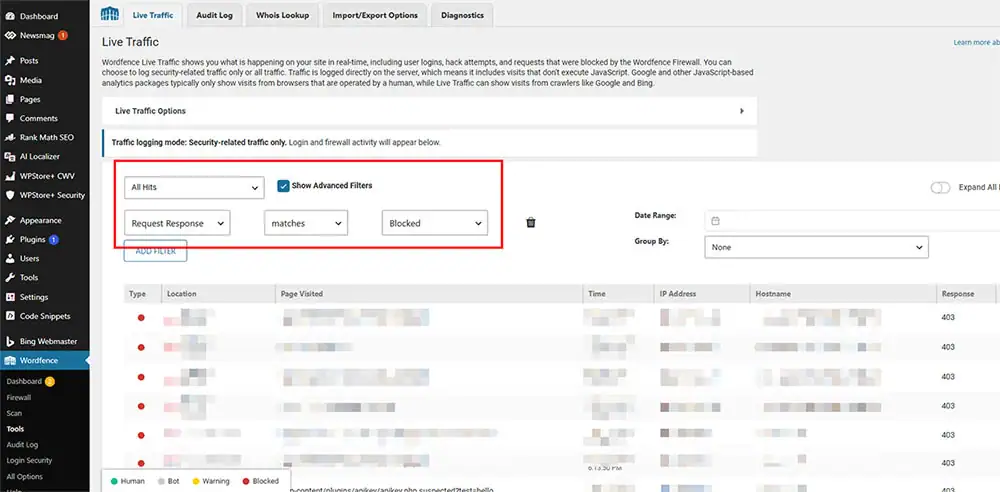This screenshot has width=1000, height=492.
Task: Click the yellow Warning legend dot
Action: 195,481
